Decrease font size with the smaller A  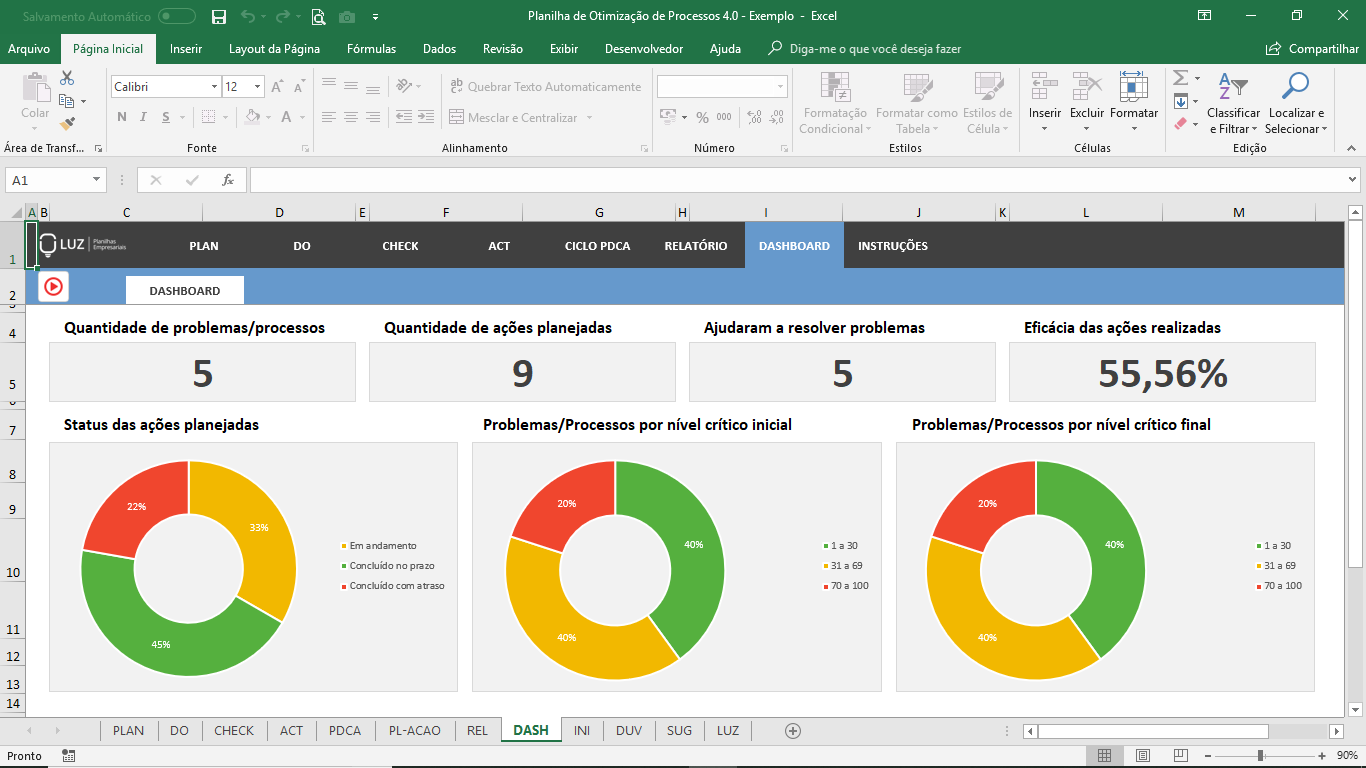298,87
